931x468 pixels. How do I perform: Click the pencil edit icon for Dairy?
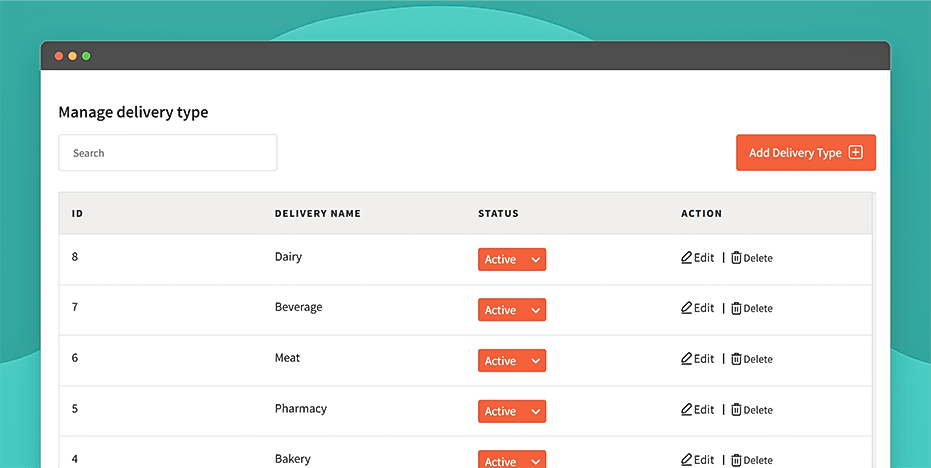coord(686,258)
